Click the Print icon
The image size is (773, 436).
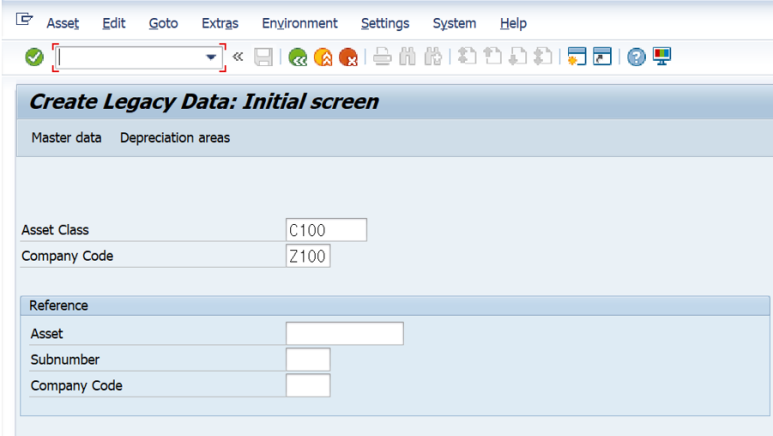[x=382, y=57]
